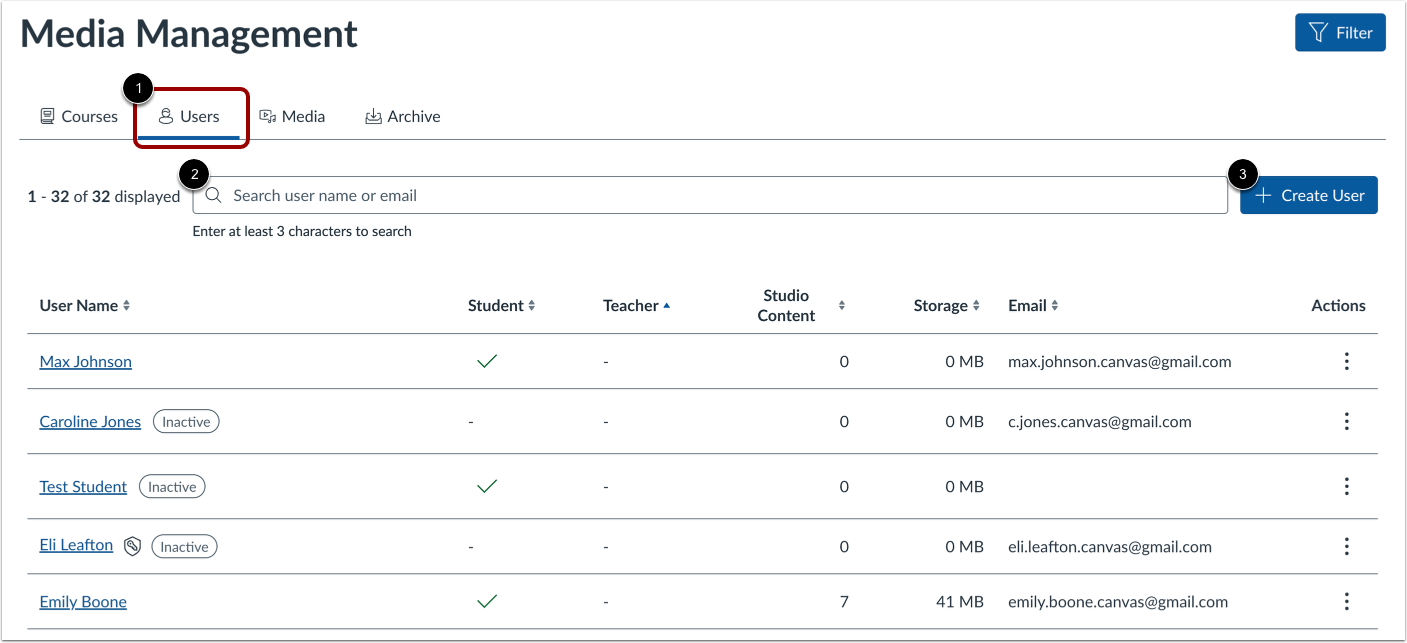Click the Create User button
1407x643 pixels.
1309,196
